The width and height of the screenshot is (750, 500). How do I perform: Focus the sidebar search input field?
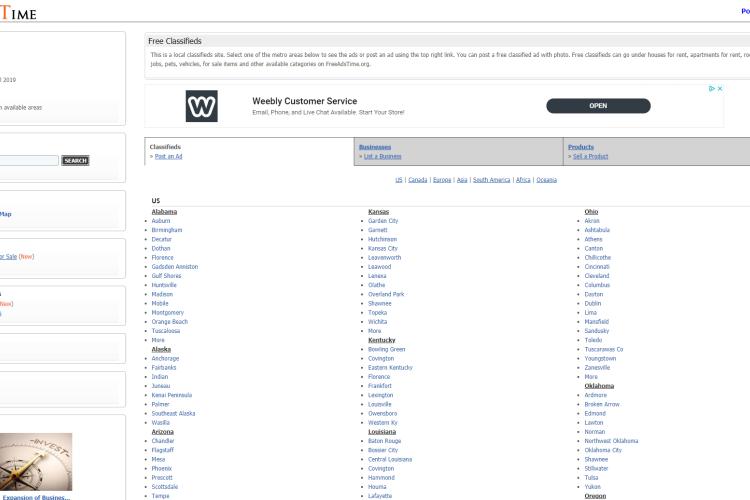pyautogui.click(x=29, y=160)
